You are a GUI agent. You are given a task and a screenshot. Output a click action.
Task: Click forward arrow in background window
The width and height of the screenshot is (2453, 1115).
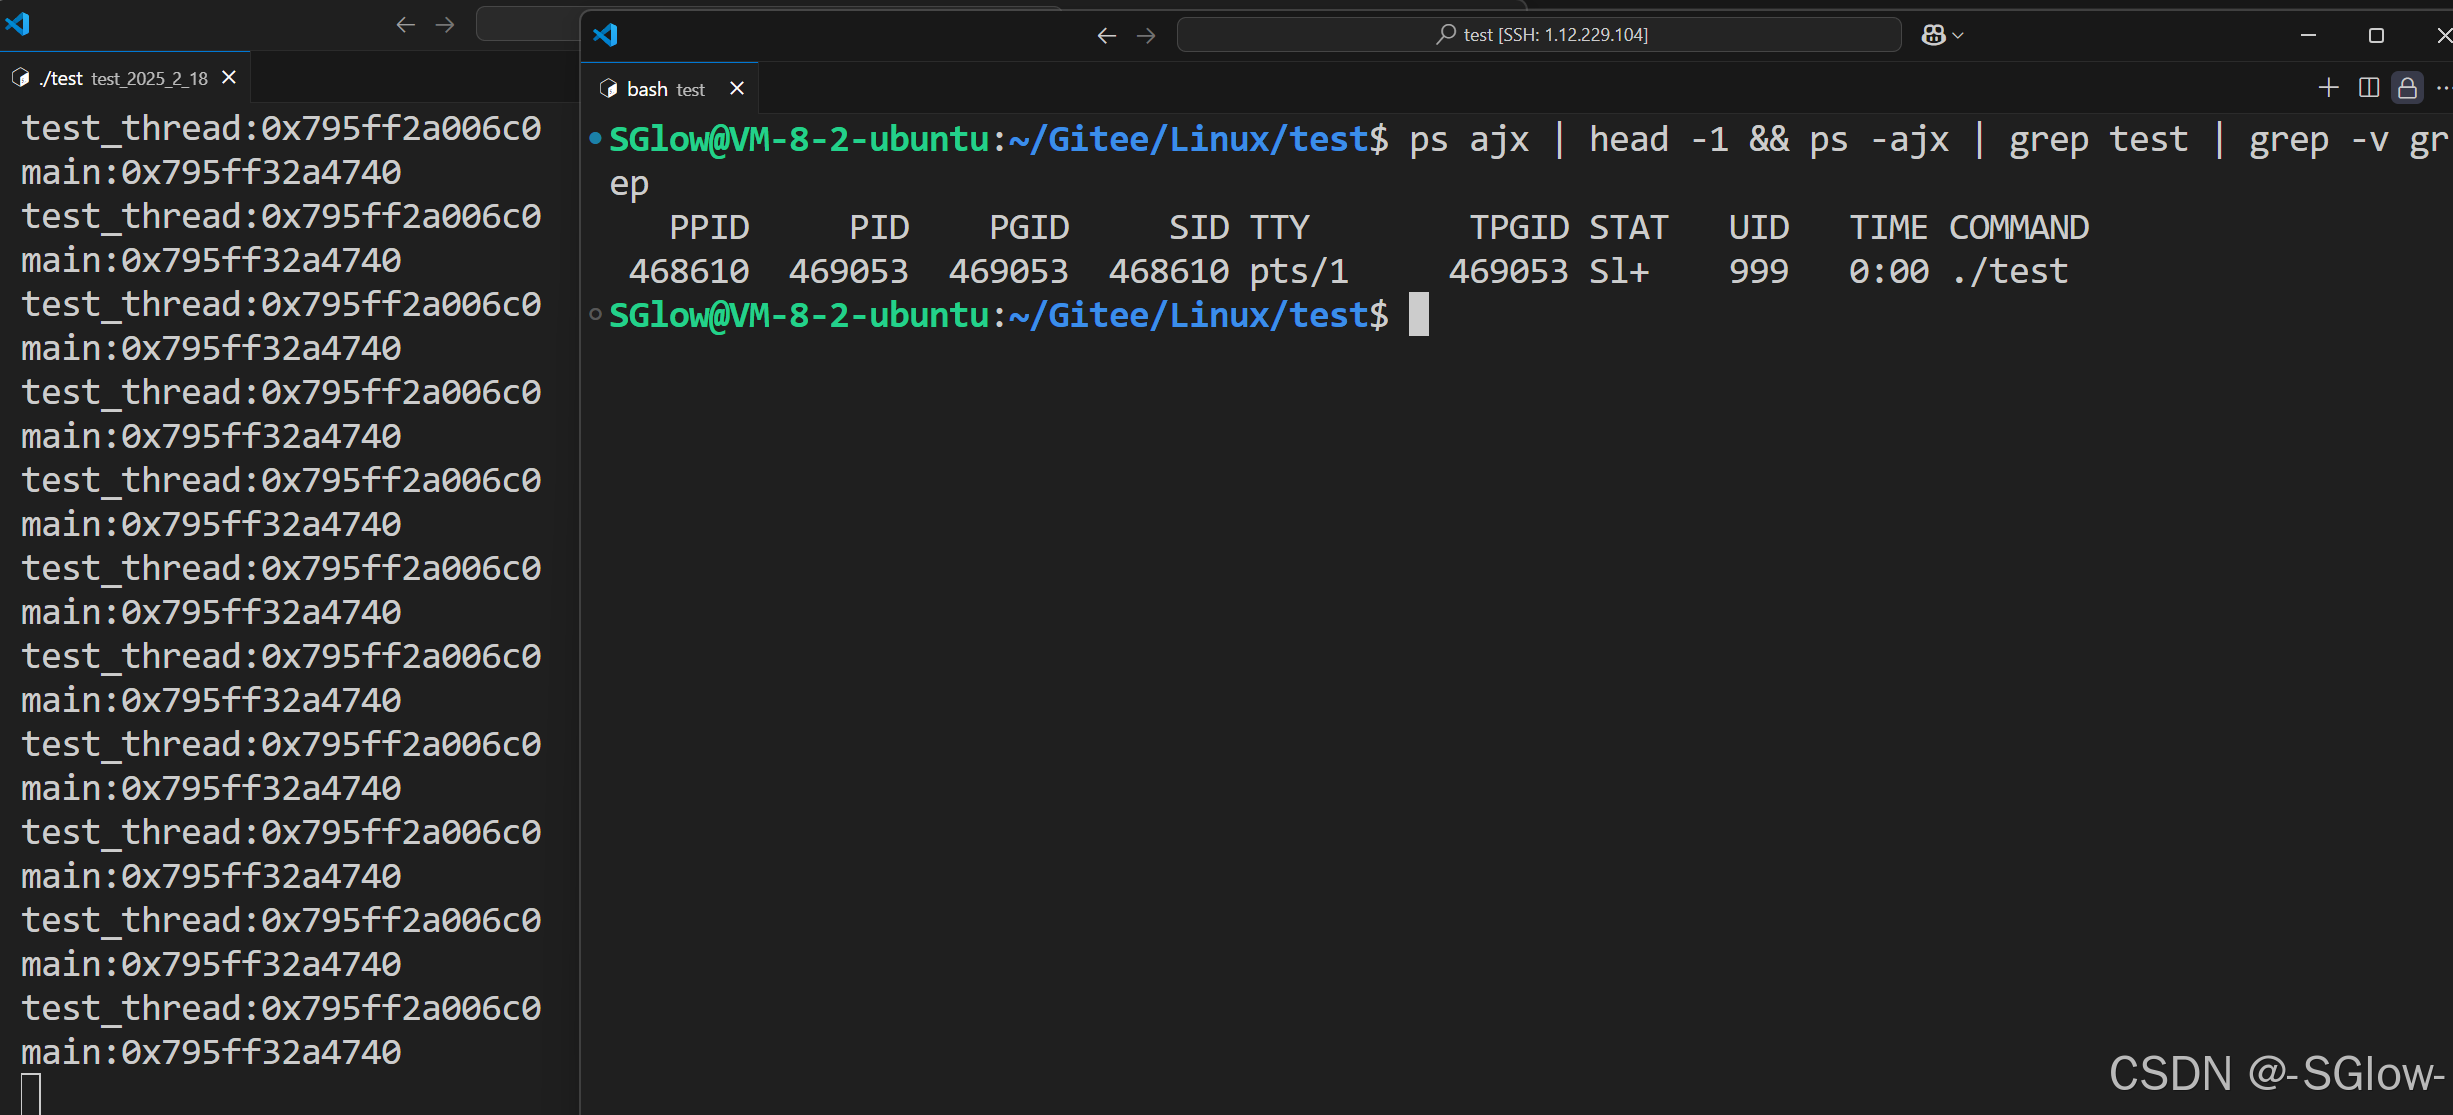click(x=445, y=25)
